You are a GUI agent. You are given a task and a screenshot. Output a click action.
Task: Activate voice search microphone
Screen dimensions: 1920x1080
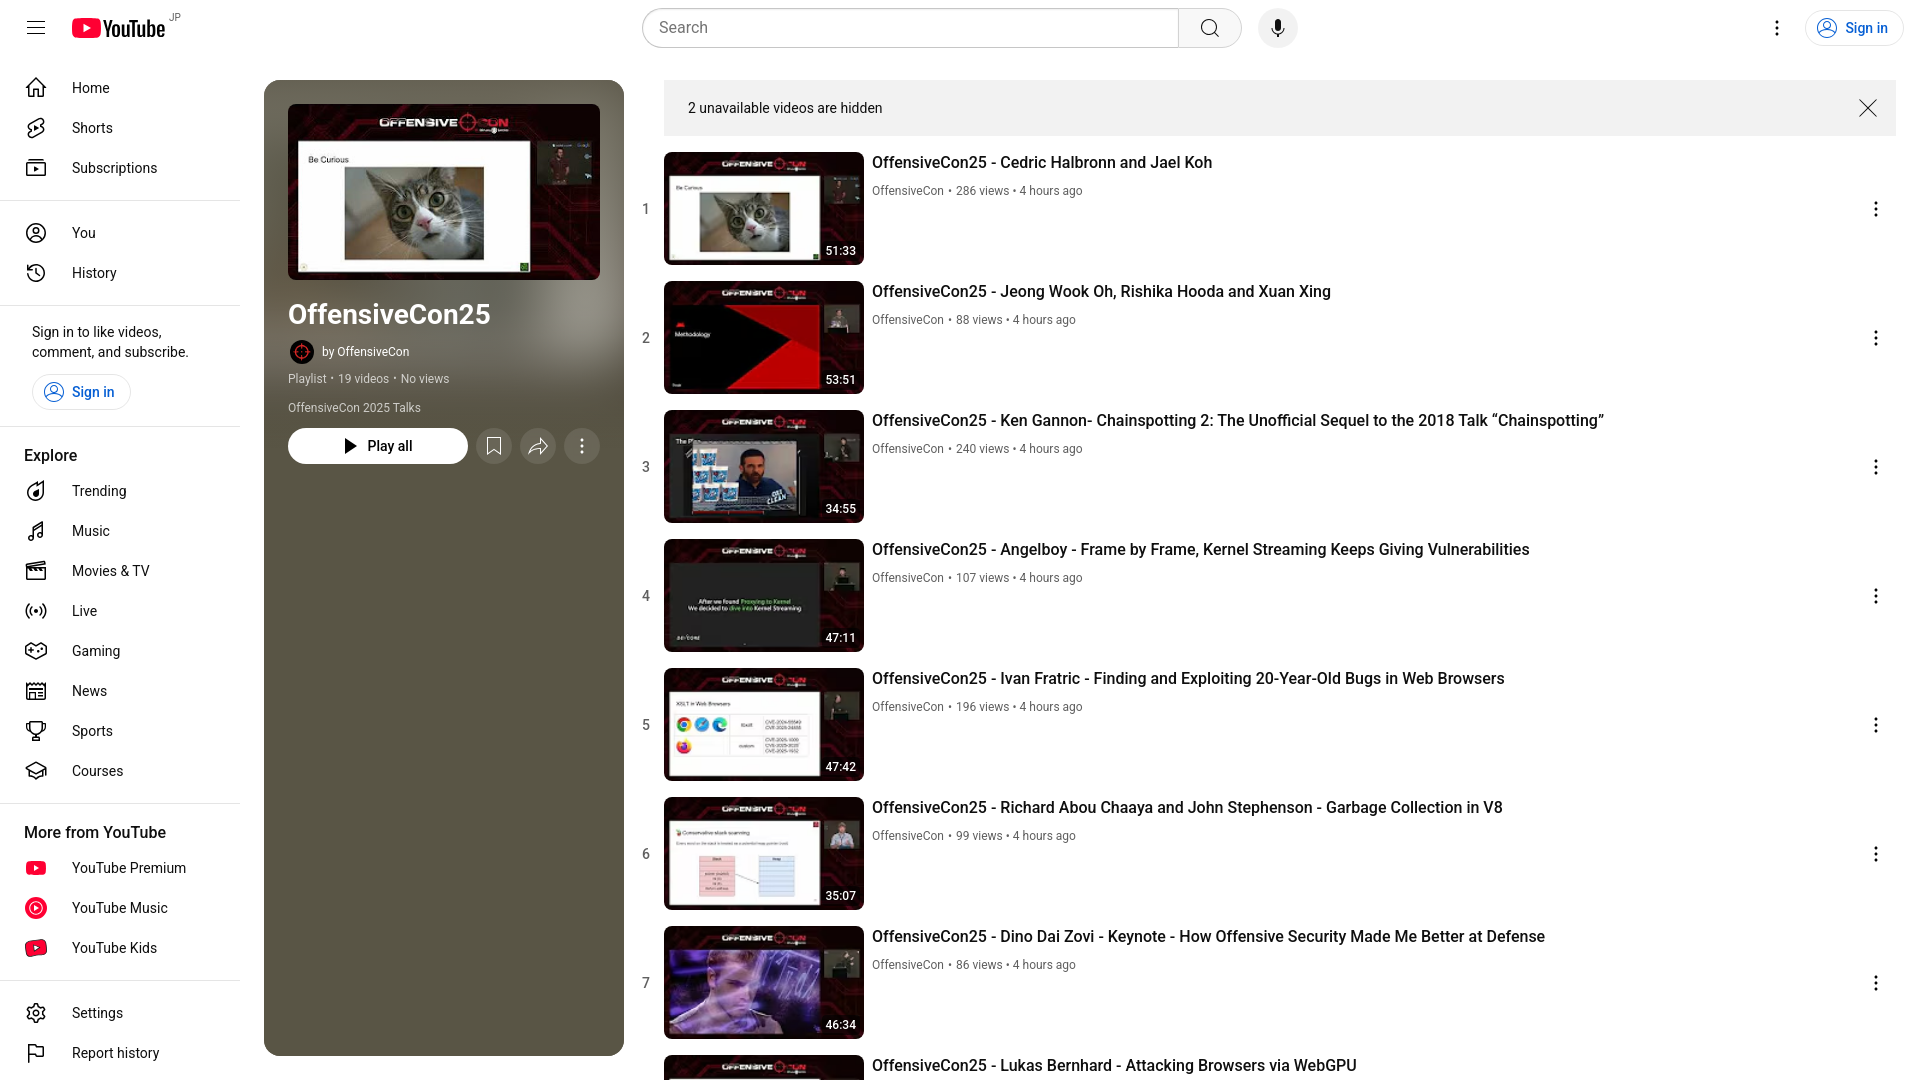coord(1278,28)
